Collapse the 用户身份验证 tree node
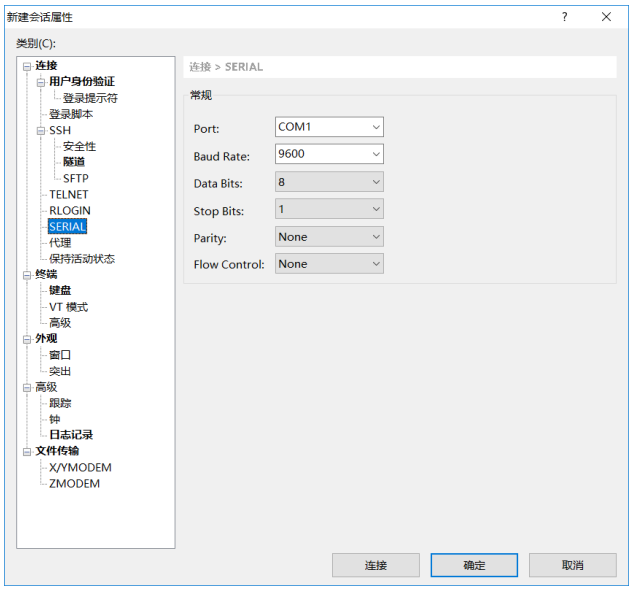The image size is (634, 591). point(40,83)
